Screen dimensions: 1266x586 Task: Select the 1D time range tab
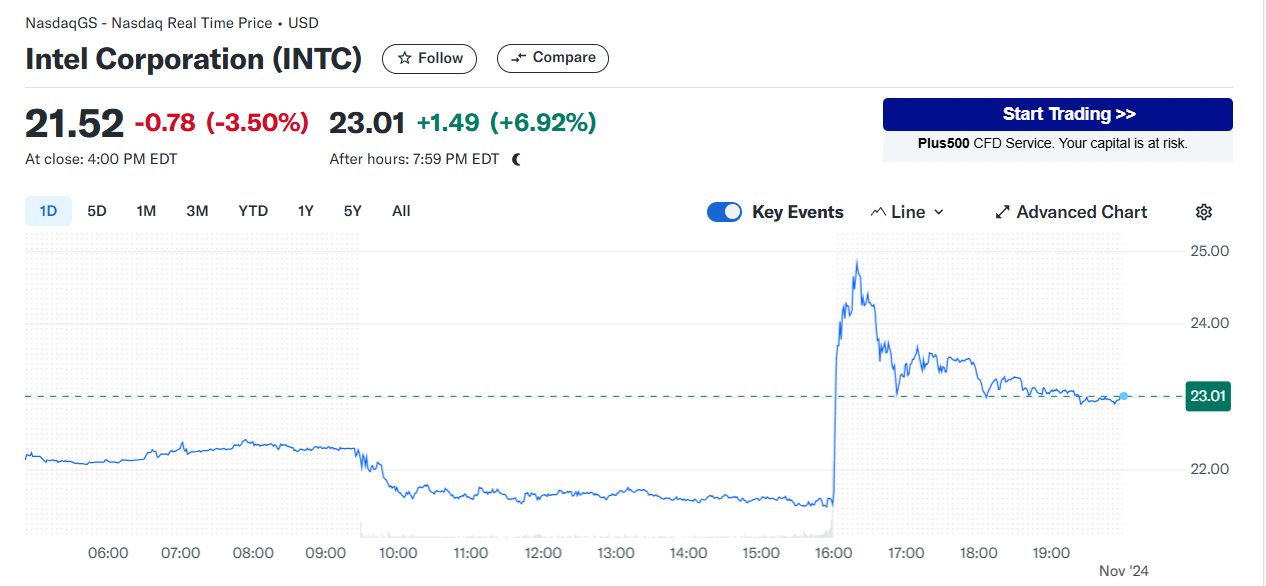[48, 211]
